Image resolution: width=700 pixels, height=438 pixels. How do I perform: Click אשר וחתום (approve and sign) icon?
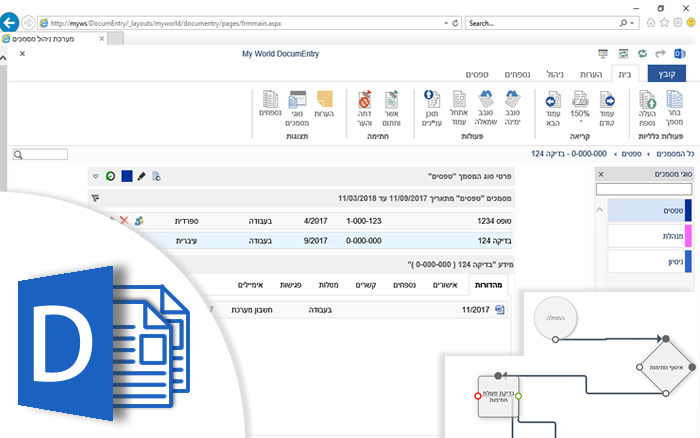(392, 99)
